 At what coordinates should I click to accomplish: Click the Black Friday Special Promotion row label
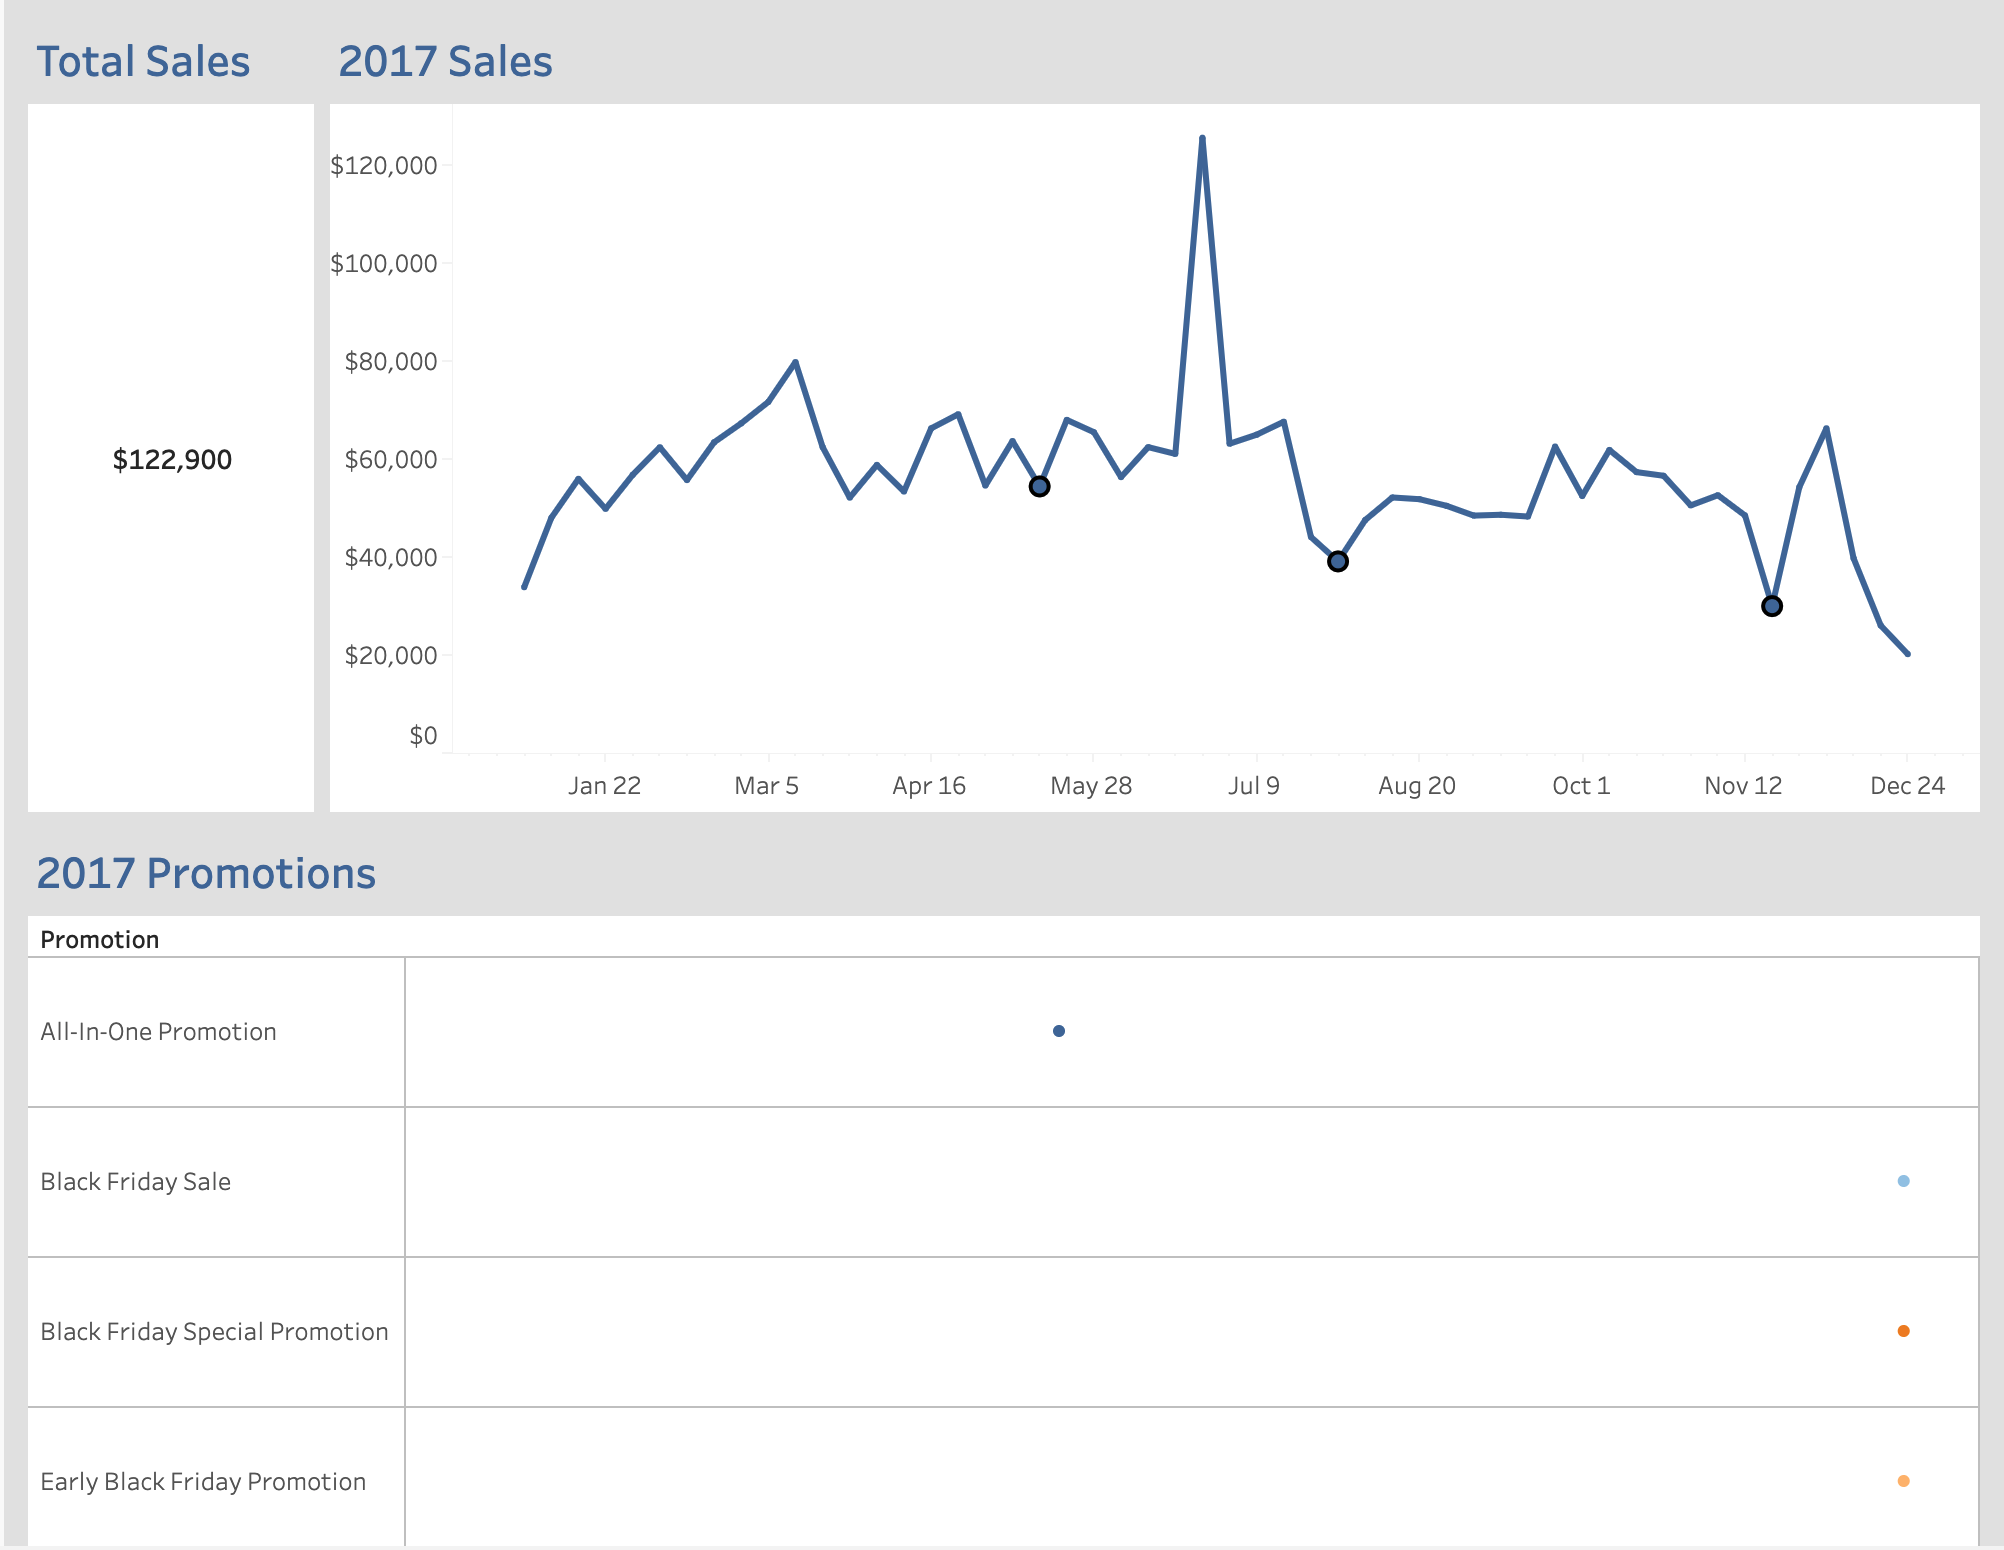pos(214,1332)
